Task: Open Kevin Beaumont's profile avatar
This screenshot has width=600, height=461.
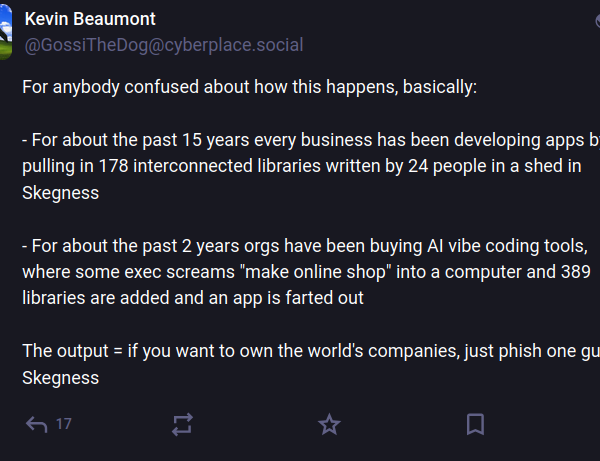Action: pyautogui.click(x=5, y=31)
